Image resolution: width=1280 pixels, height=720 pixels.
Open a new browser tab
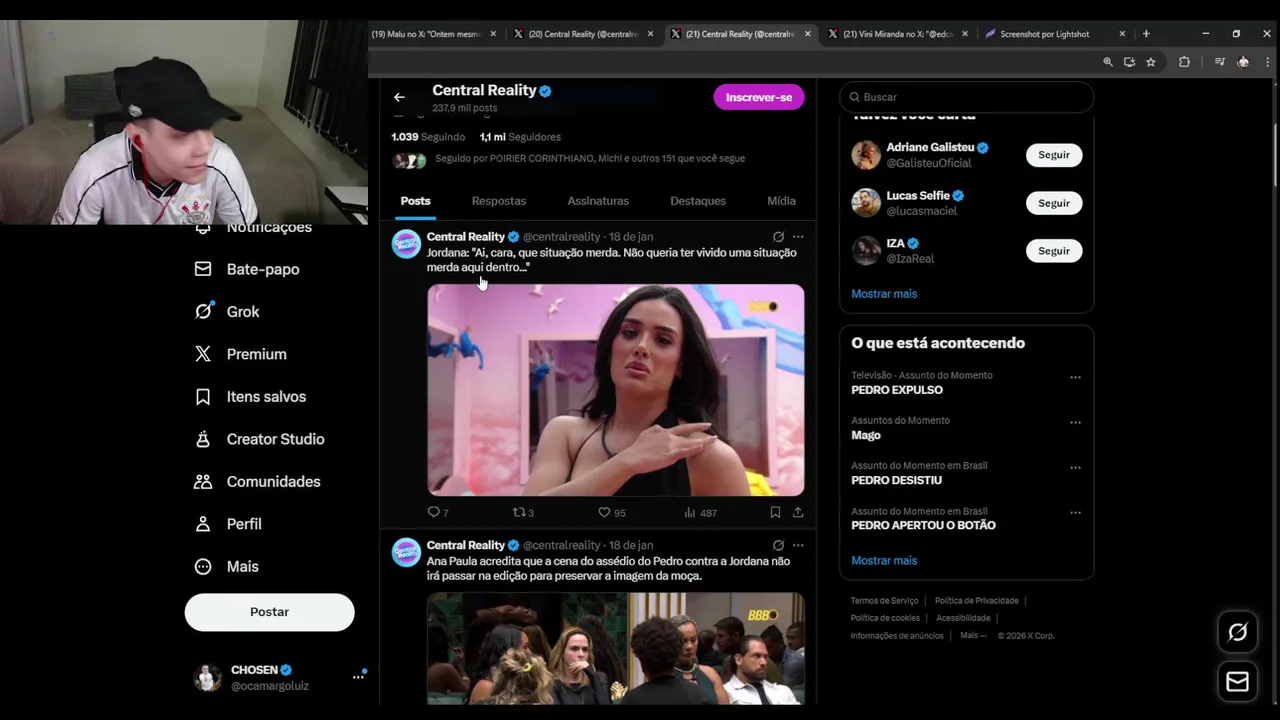[x=1146, y=34]
